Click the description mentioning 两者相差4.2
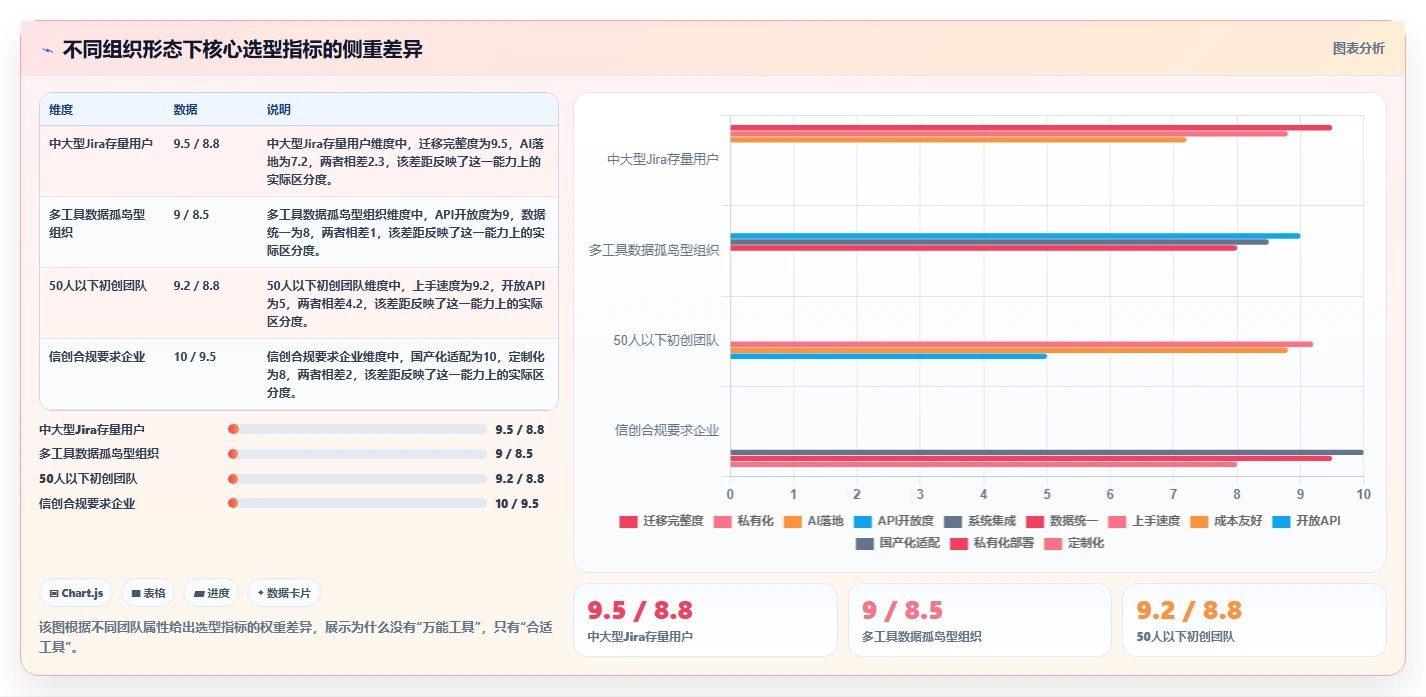Screen dimensions: 1426x697 [x=406, y=304]
